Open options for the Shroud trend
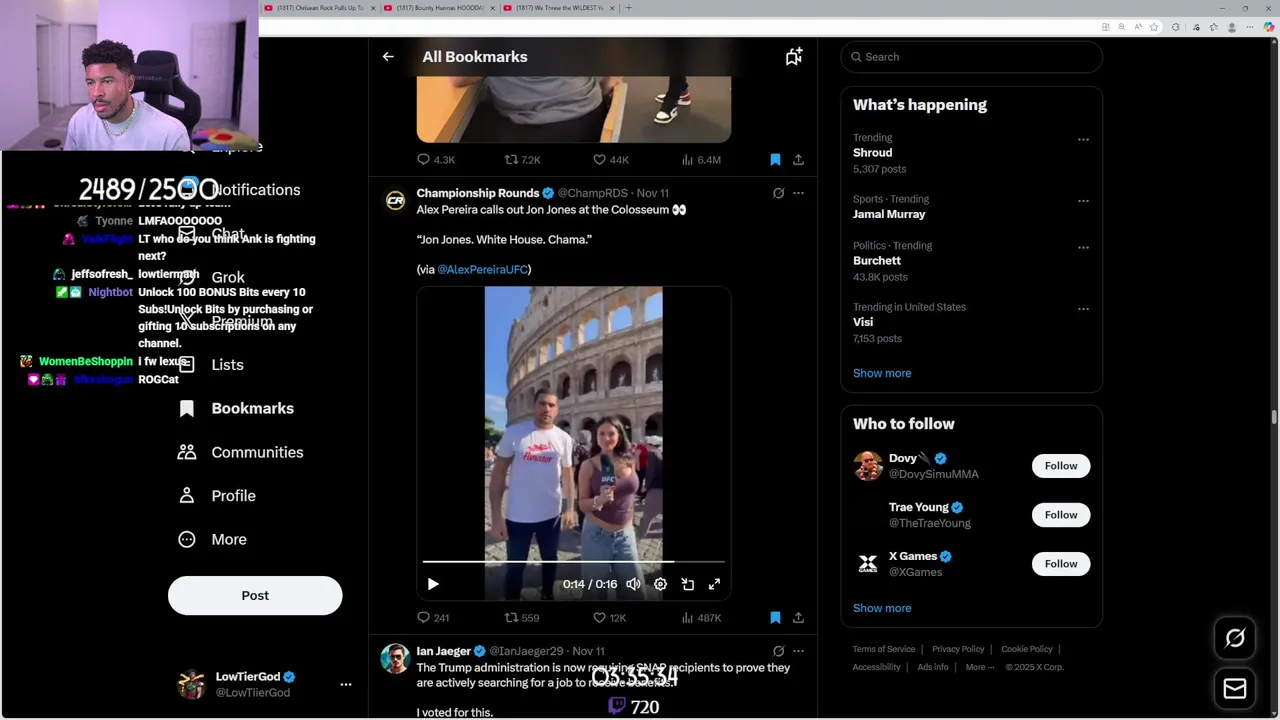Screen dimensions: 1280x720 pyautogui.click(x=1083, y=140)
